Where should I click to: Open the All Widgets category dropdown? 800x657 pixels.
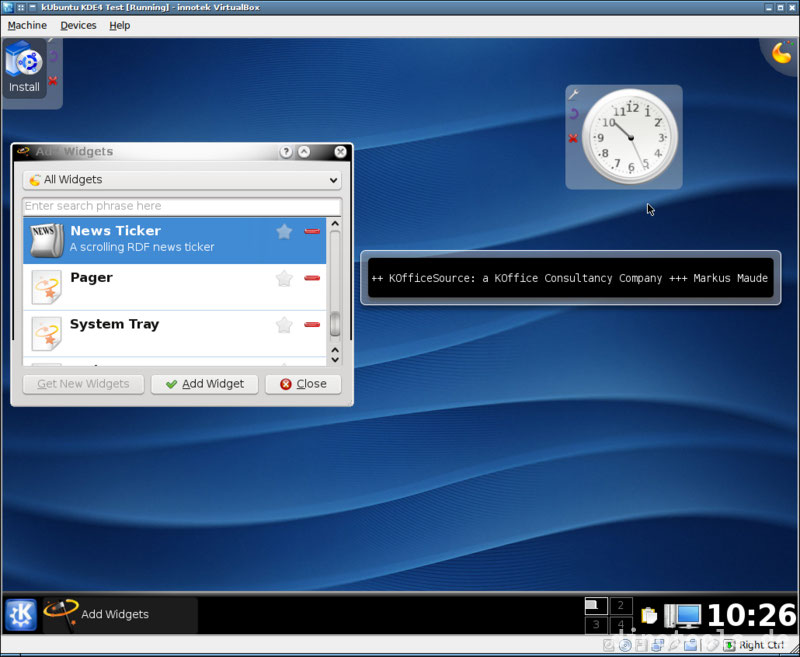click(182, 180)
